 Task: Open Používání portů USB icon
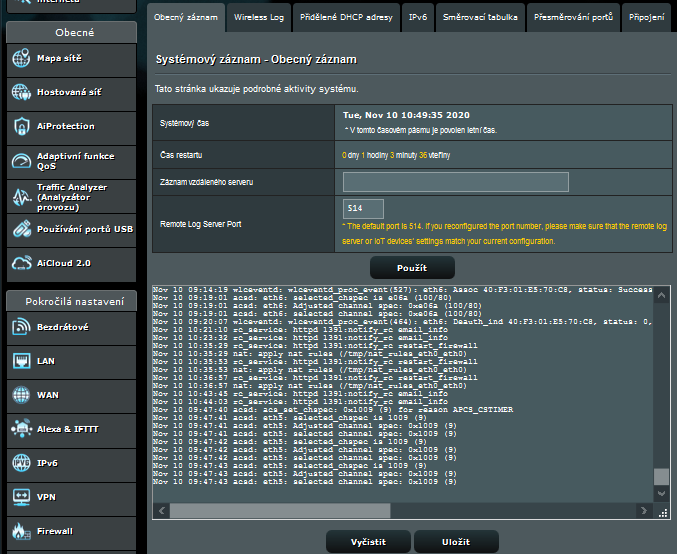[x=21, y=229]
